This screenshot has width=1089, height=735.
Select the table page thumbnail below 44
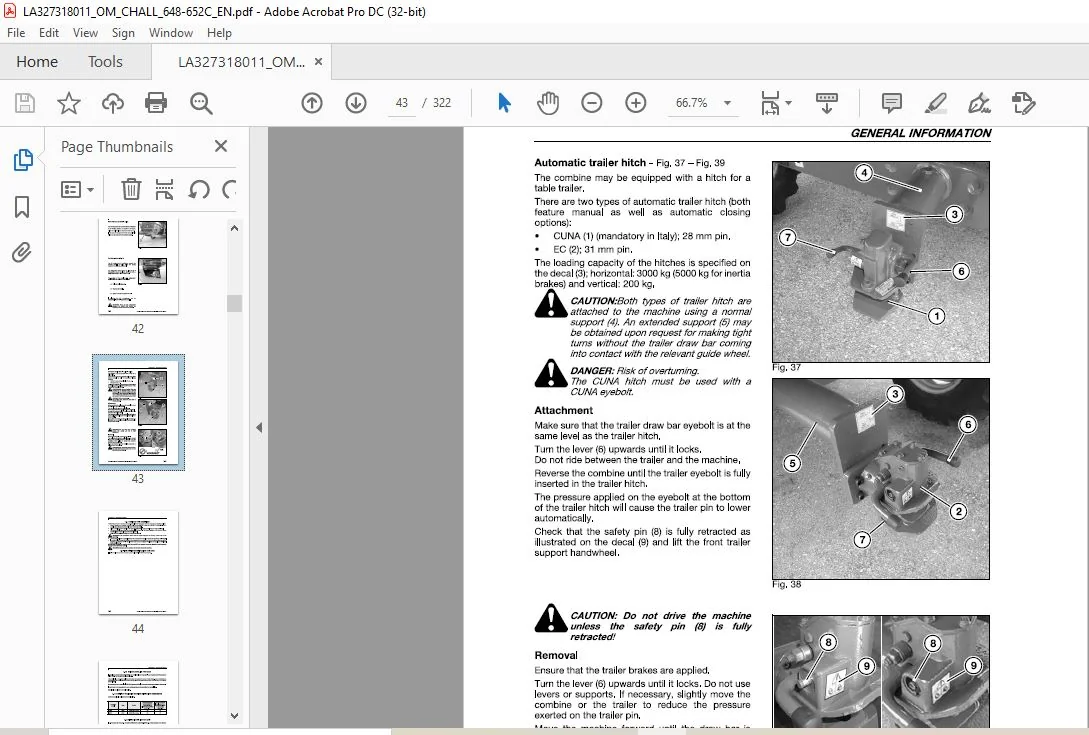(138, 693)
